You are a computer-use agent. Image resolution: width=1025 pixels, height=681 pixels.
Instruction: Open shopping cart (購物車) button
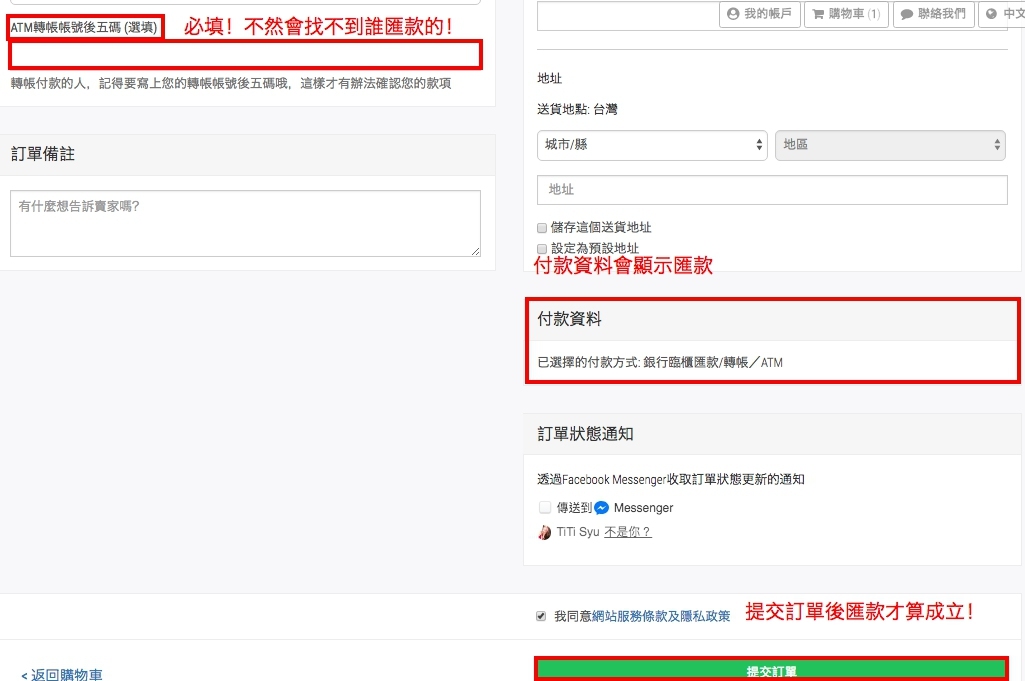point(846,14)
